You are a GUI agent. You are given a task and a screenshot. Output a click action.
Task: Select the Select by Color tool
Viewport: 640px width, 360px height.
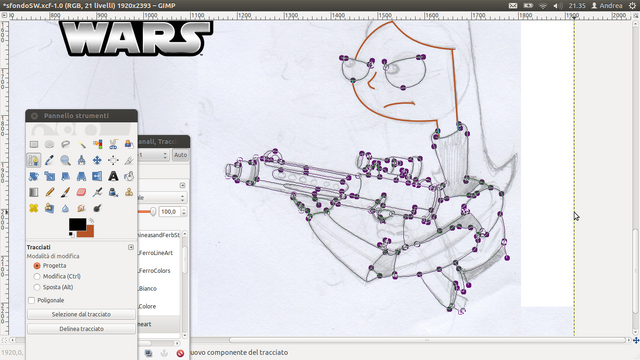coord(97,144)
